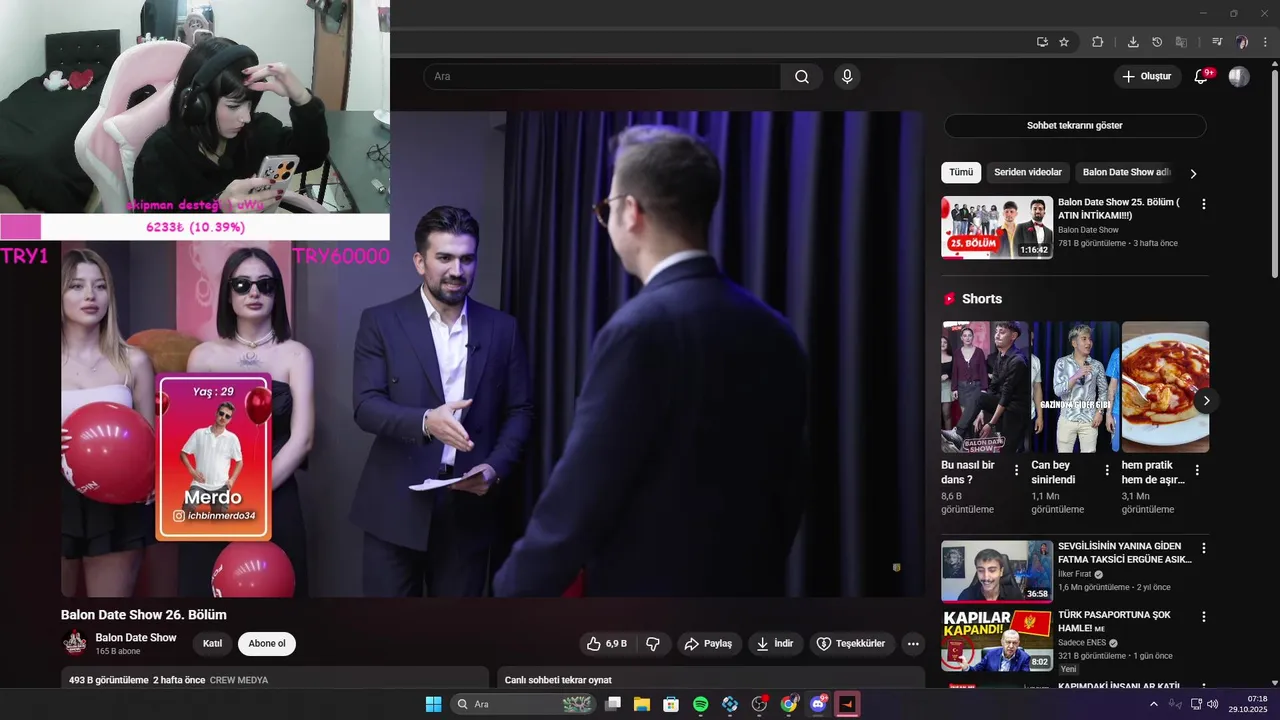This screenshot has height=720, width=1280.
Task: Click the 'CREW MEDYA' description text
Action: [239, 680]
